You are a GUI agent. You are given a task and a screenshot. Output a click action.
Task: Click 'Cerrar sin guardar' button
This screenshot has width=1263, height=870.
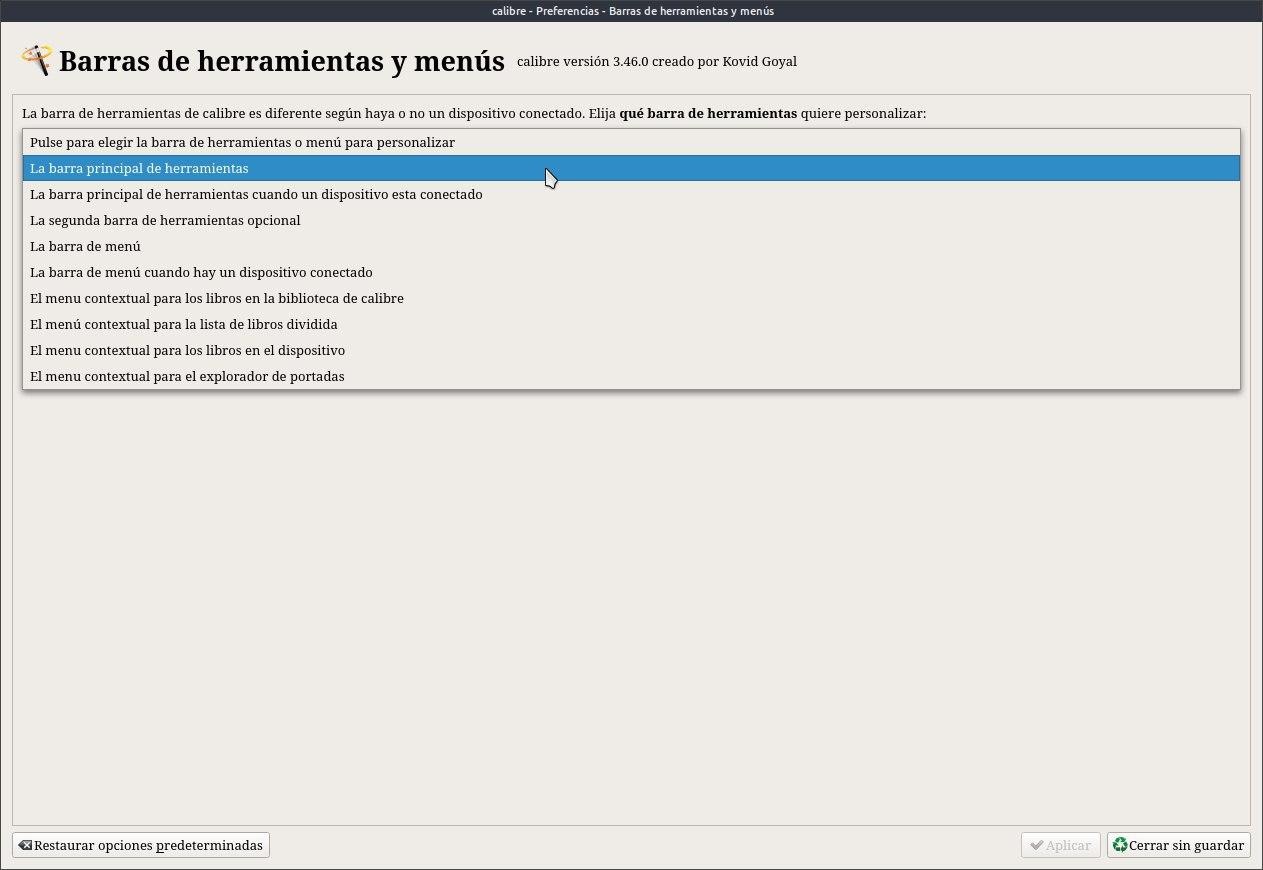(1178, 845)
